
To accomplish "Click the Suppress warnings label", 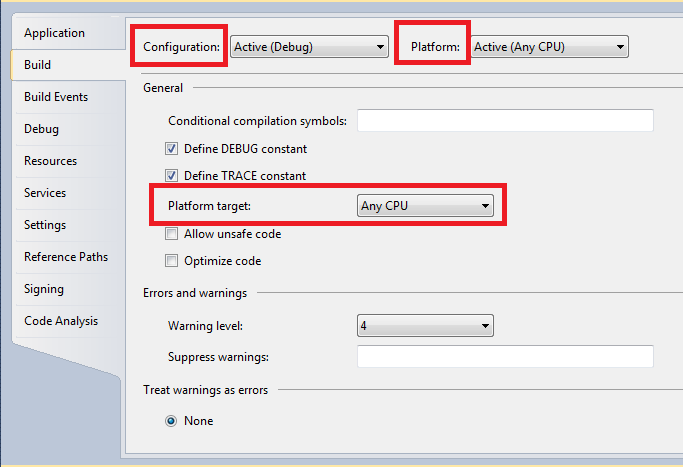I will (218, 357).
